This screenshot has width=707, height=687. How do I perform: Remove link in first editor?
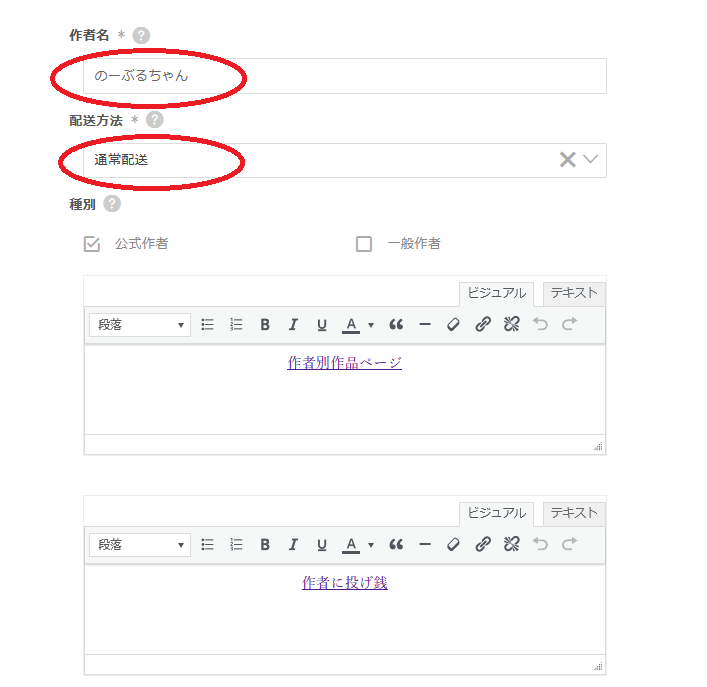click(x=511, y=324)
